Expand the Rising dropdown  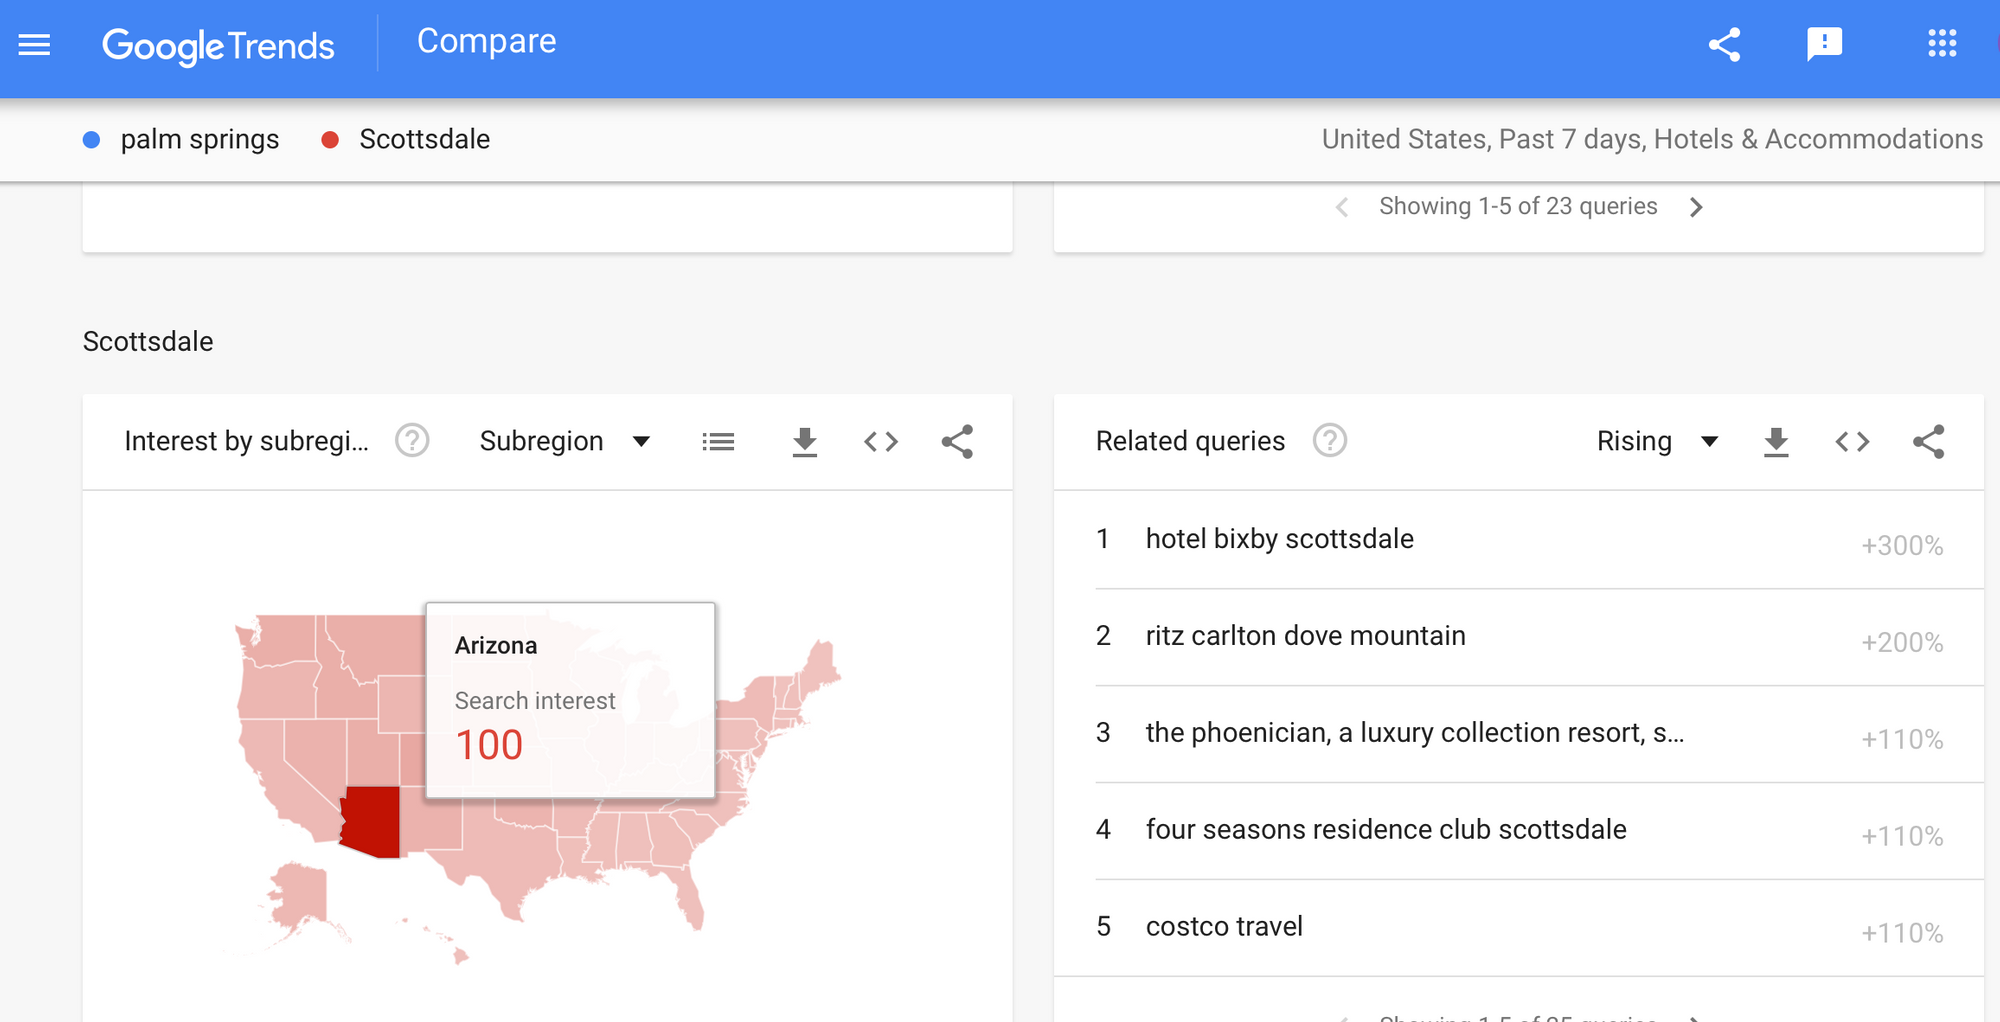coord(1656,441)
